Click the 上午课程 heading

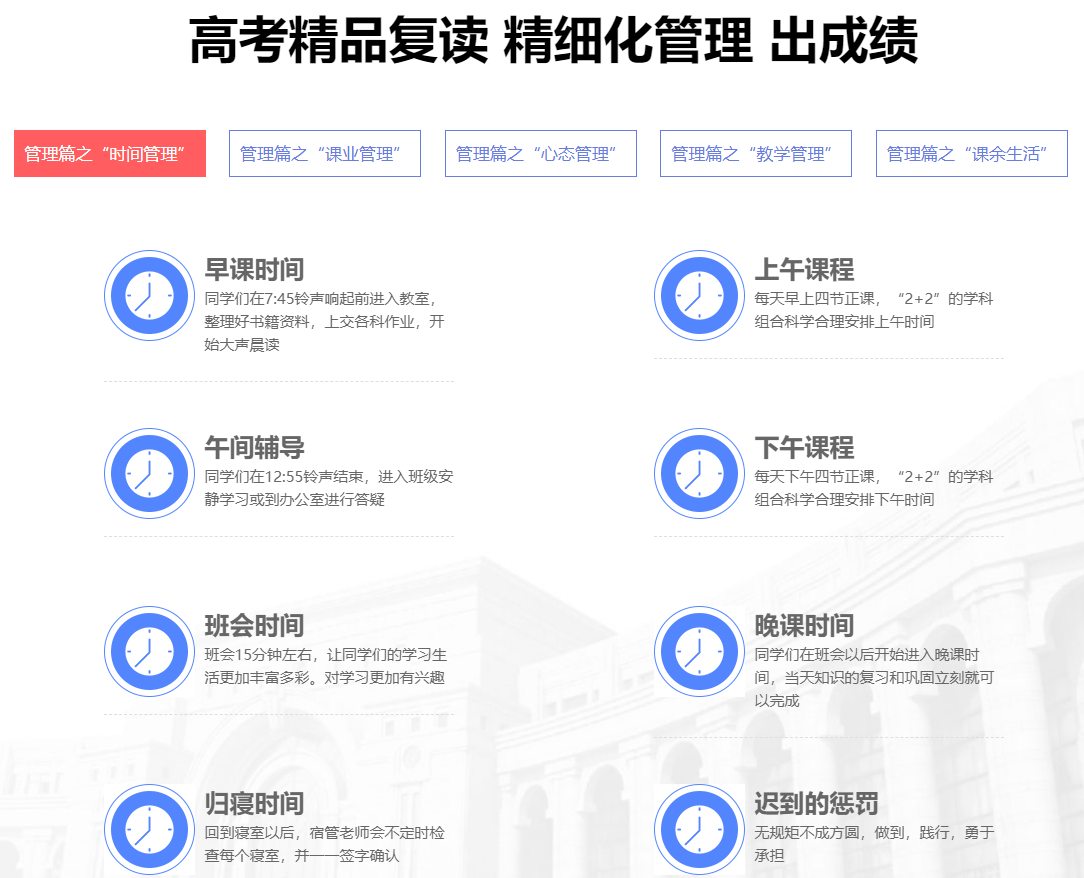pyautogui.click(x=804, y=270)
